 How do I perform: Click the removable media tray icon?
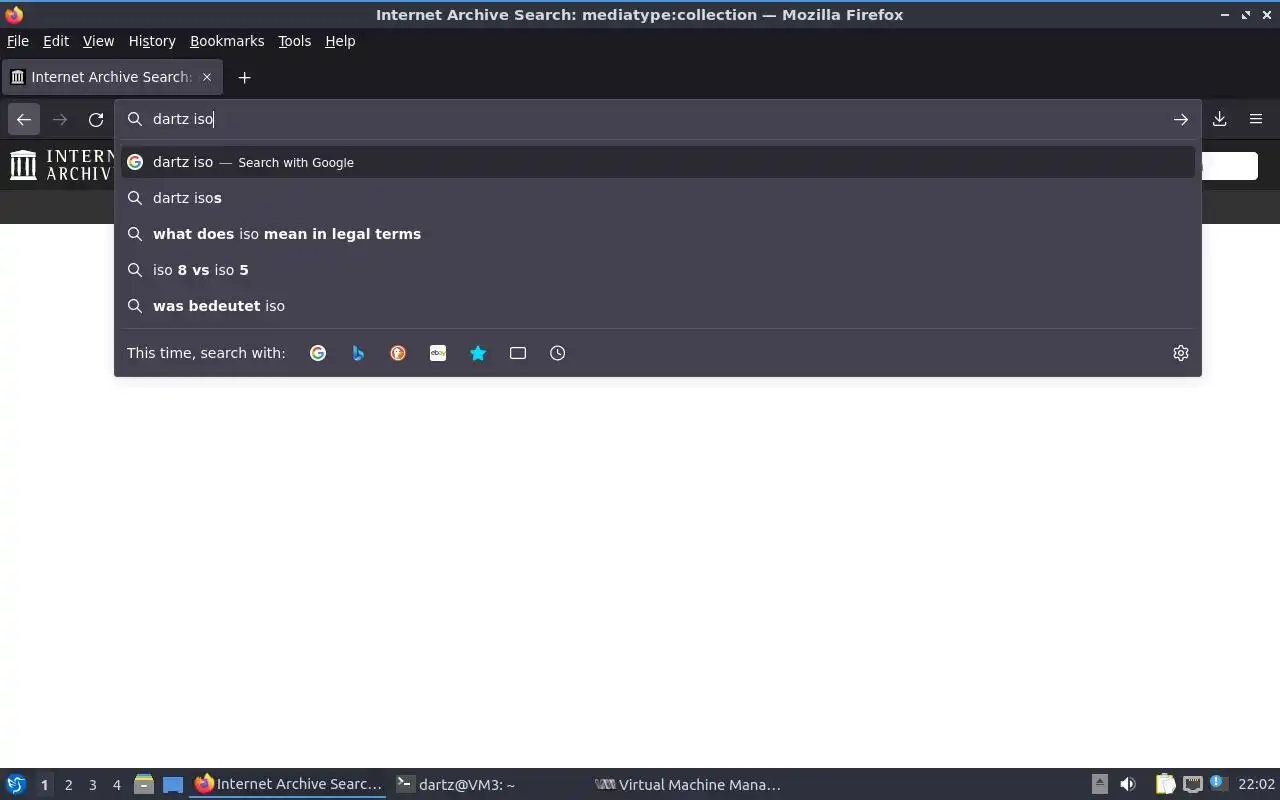(x=1099, y=785)
